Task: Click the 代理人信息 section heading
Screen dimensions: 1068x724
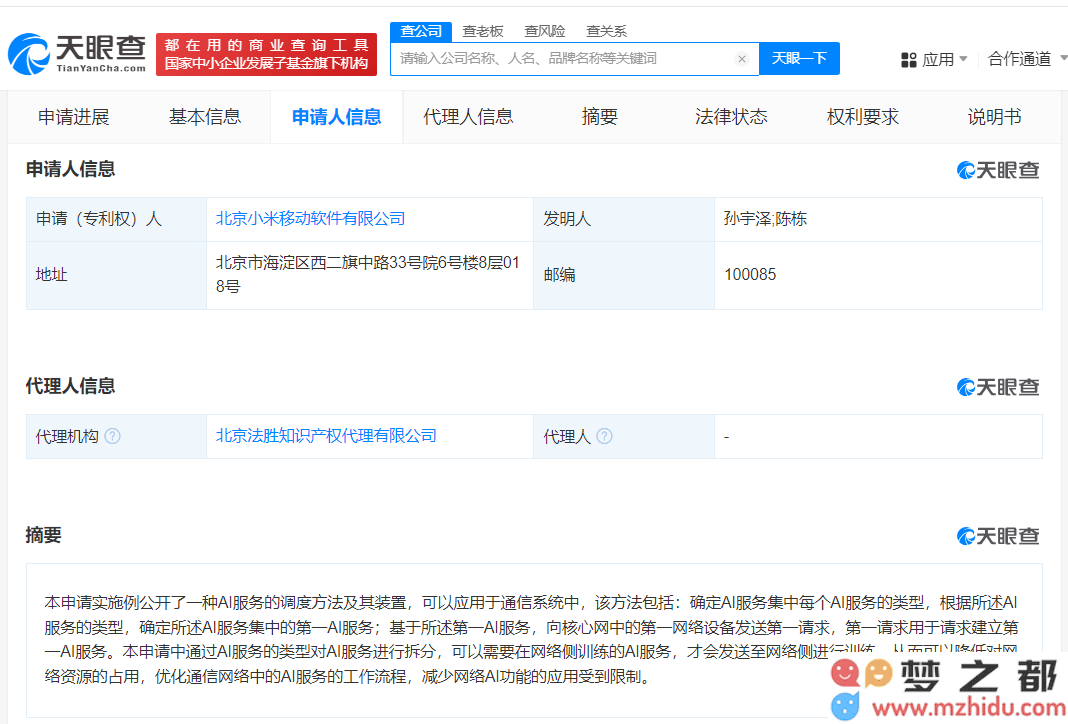Action: pyautogui.click(x=70, y=386)
